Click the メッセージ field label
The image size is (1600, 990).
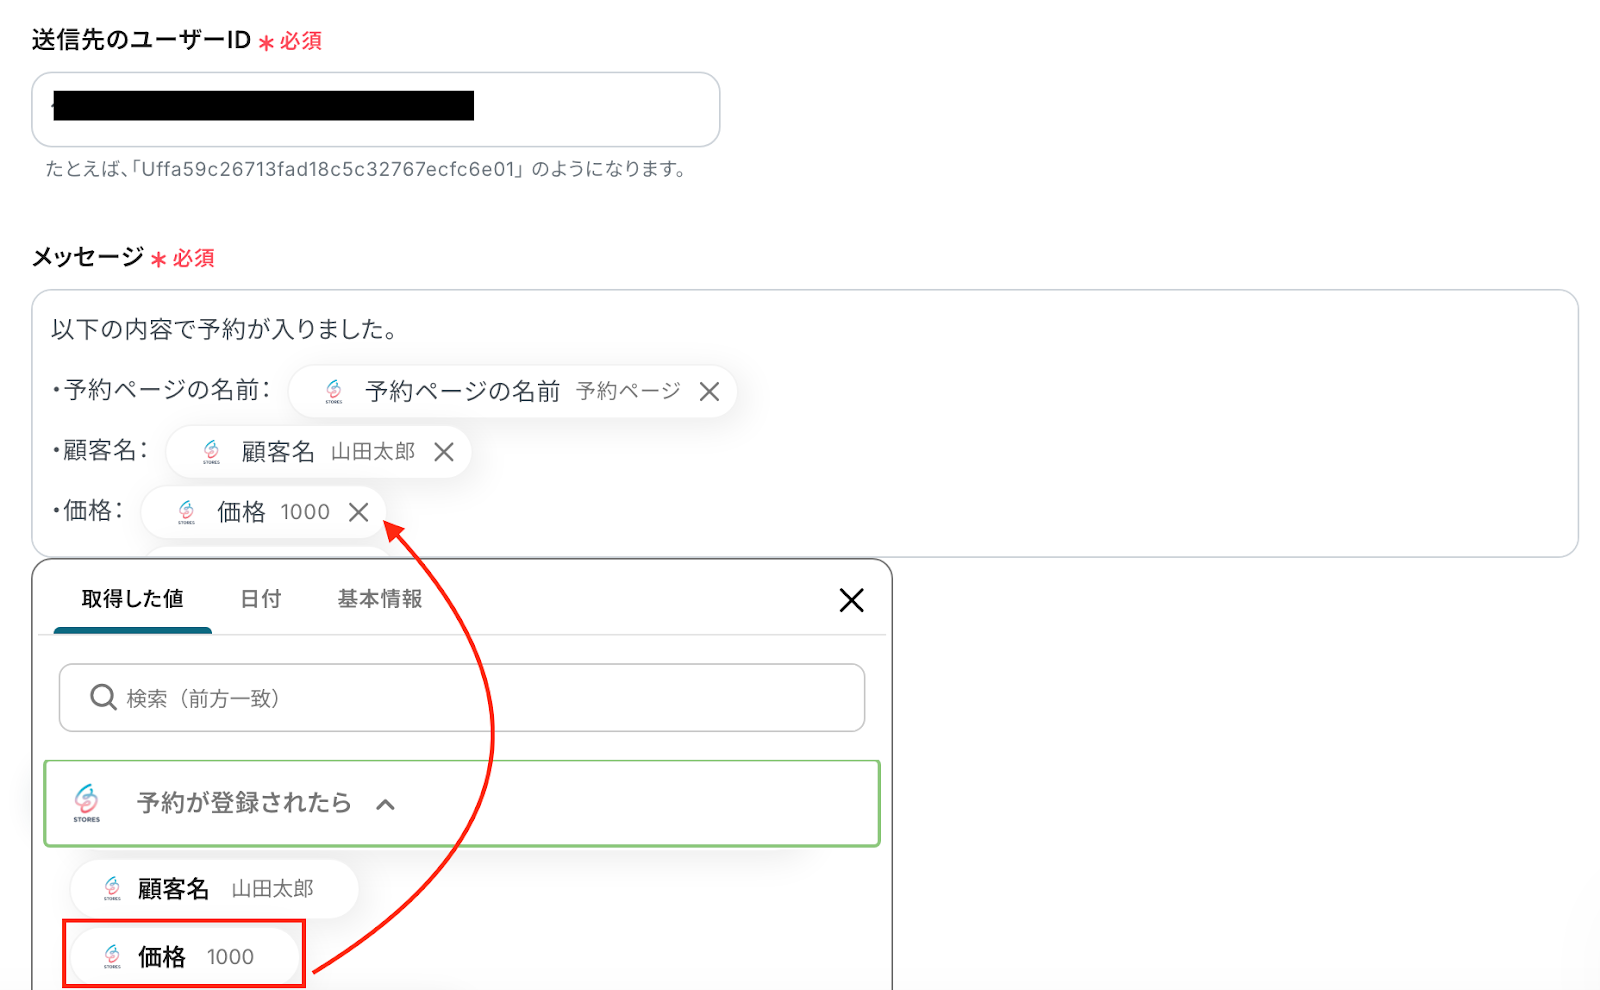[88, 257]
